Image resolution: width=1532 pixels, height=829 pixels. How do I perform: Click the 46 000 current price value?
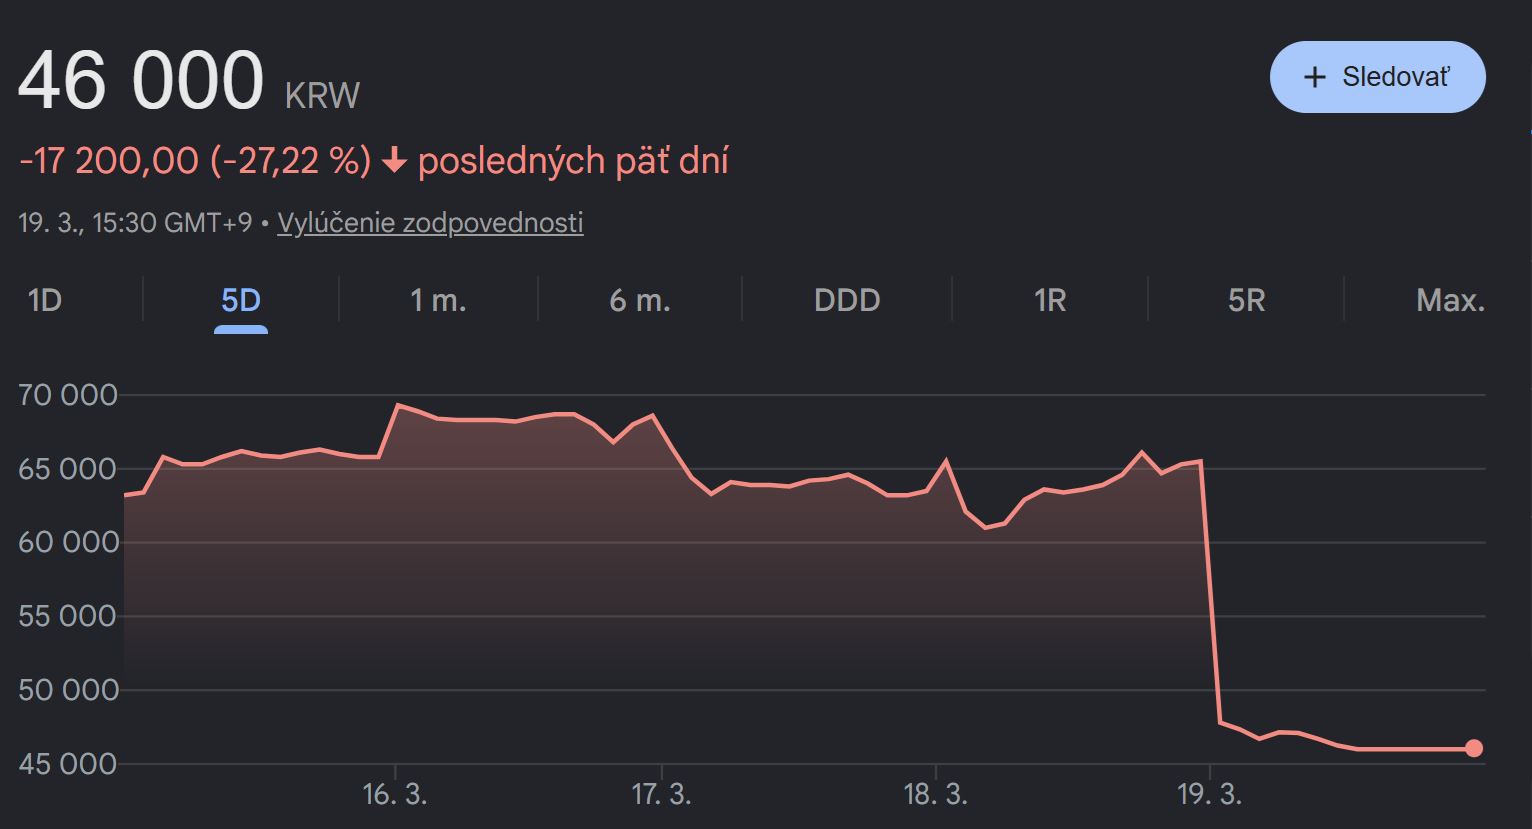point(141,82)
